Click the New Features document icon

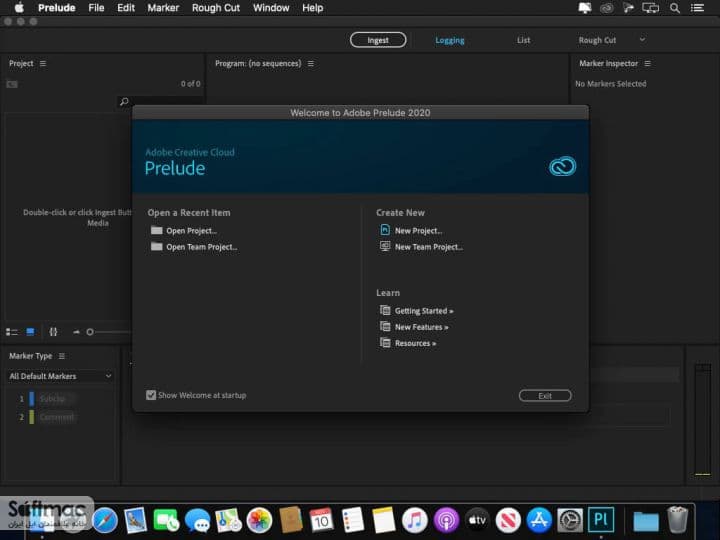click(x=385, y=326)
